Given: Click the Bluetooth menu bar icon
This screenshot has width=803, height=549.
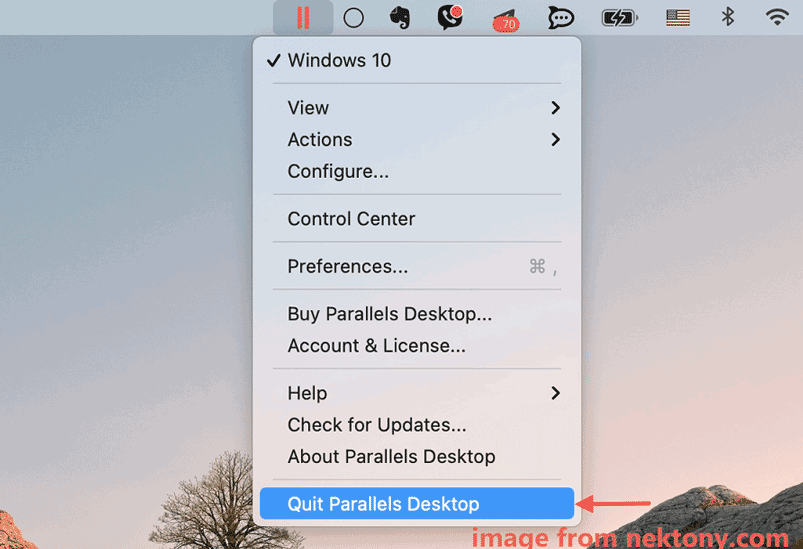Looking at the screenshot, I should click(728, 17).
